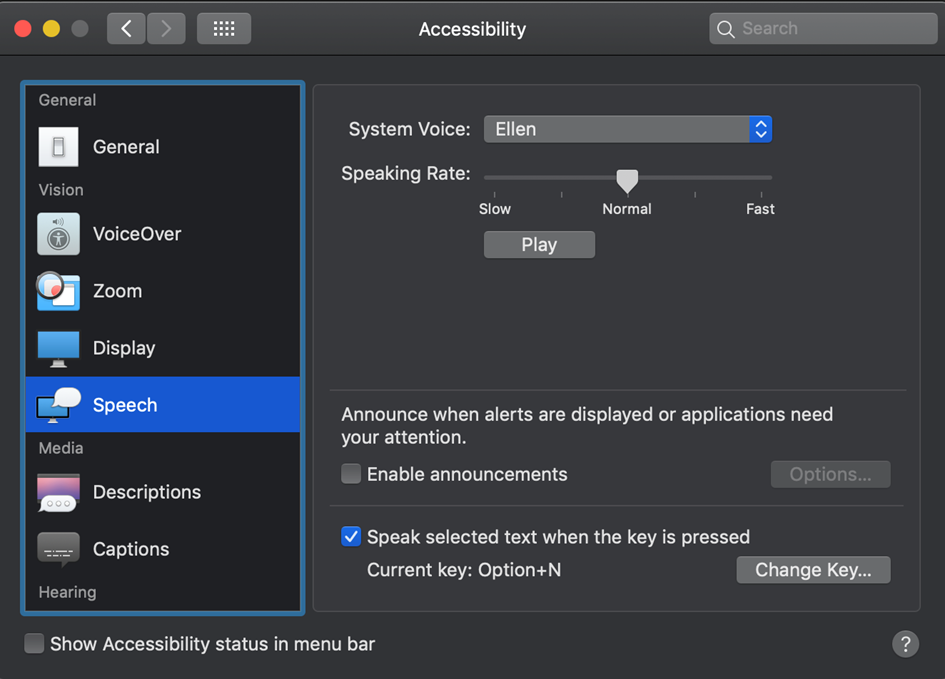
Task: Toggle Show Accessibility status in menu bar
Action: [34, 644]
